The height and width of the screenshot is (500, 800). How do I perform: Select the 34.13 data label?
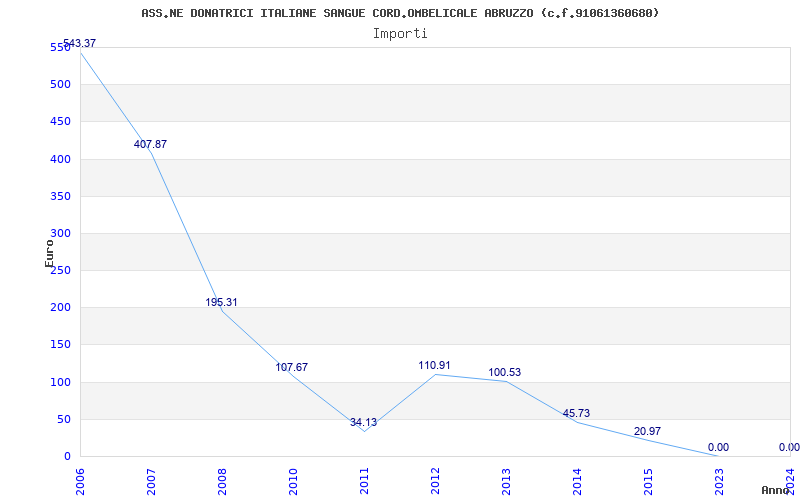(363, 422)
